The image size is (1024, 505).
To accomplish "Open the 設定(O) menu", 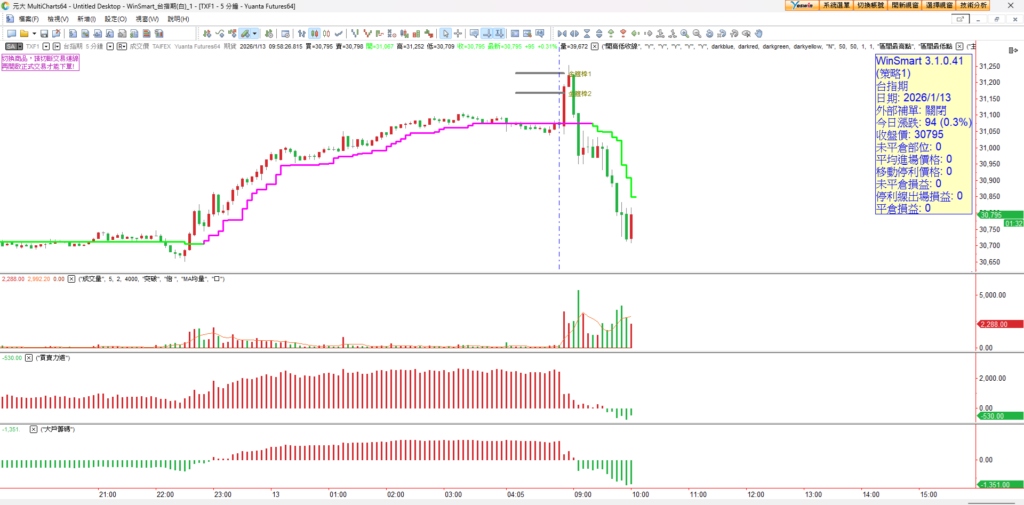I will (x=116, y=19).
